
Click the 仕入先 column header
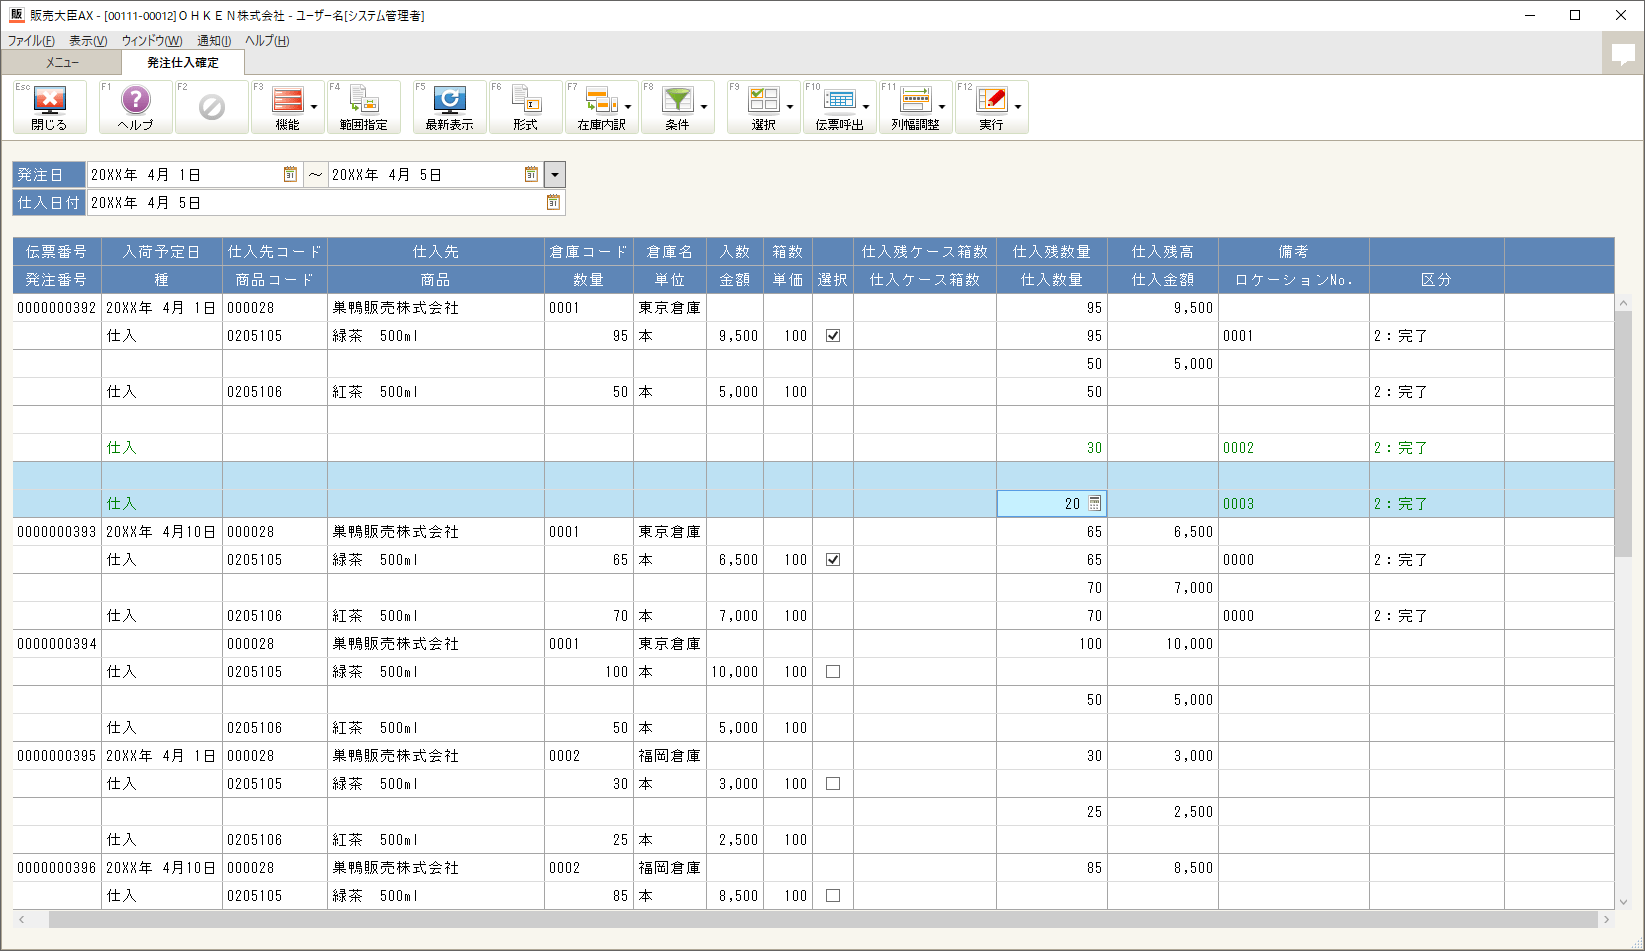[x=435, y=252]
